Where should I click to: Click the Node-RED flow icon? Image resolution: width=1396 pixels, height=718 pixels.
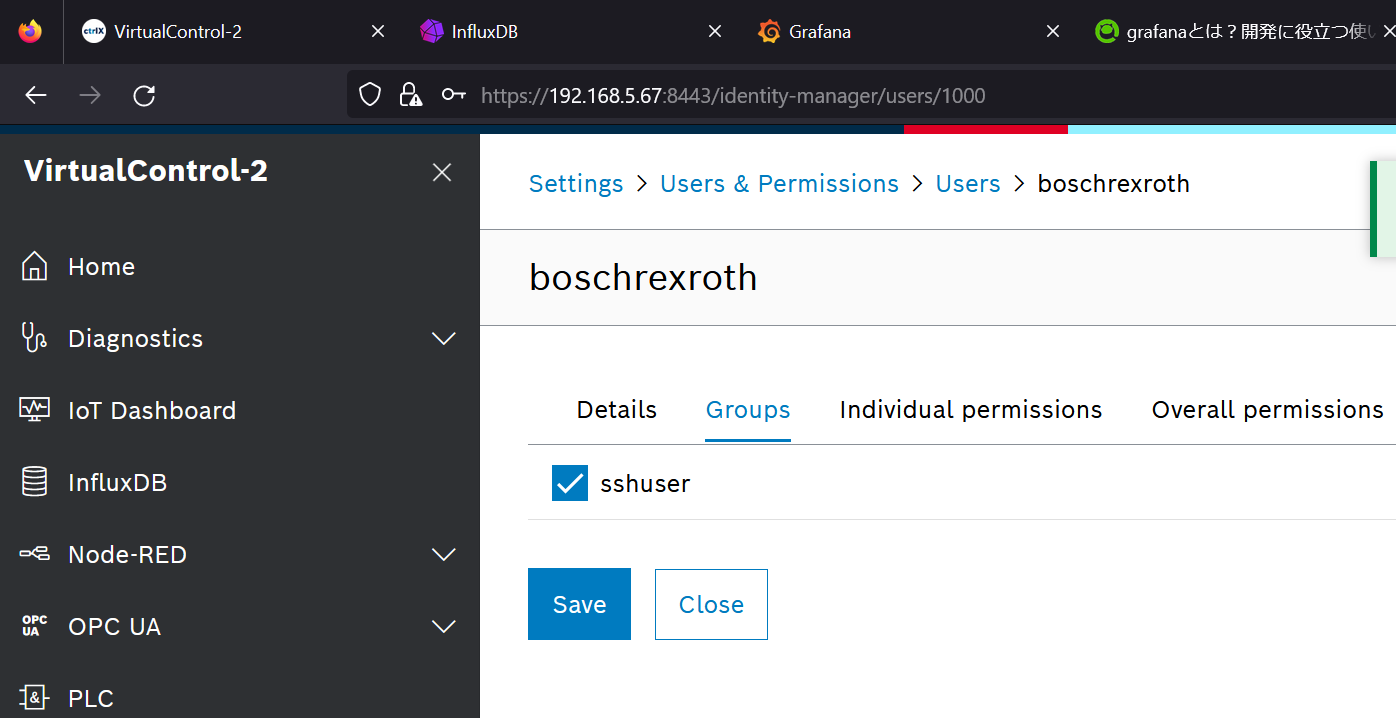(34, 554)
